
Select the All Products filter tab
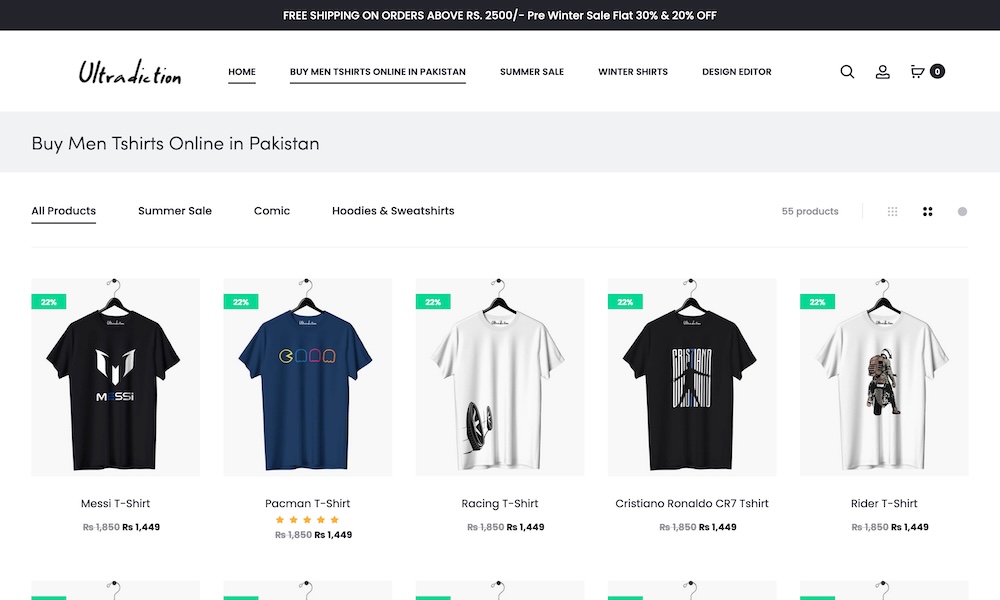click(64, 211)
